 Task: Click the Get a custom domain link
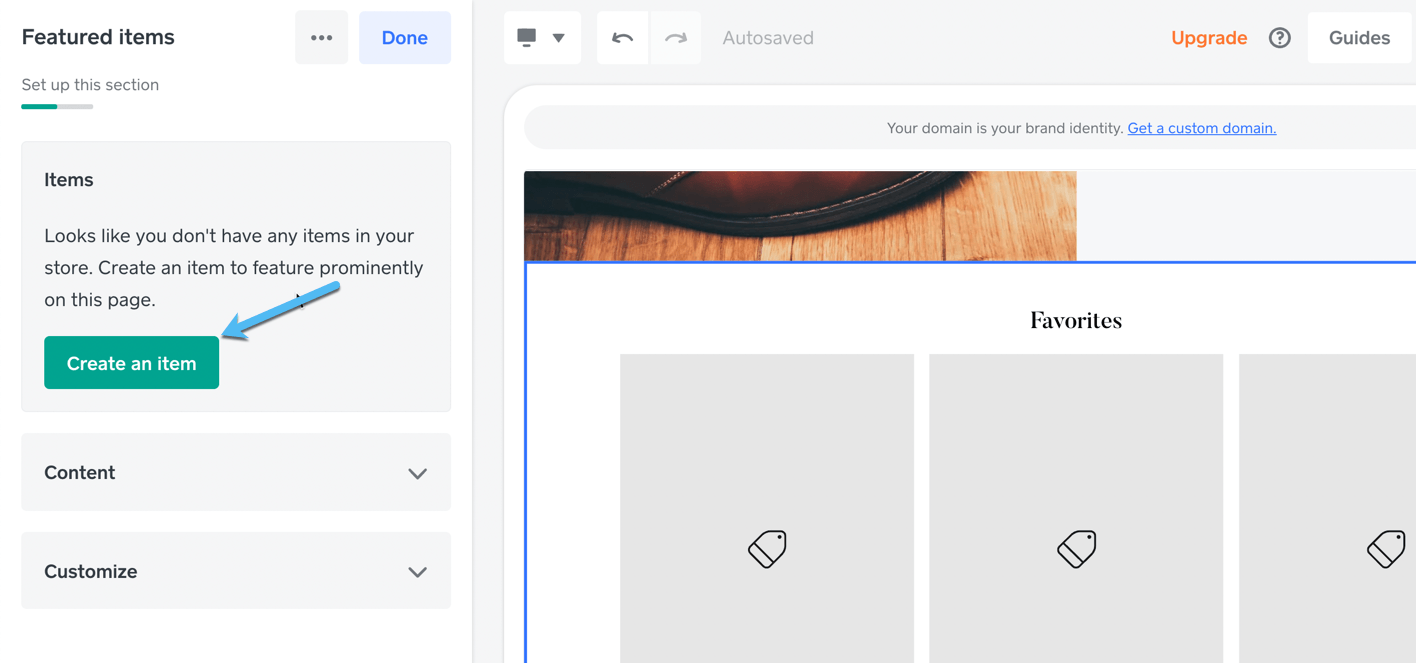[x=1201, y=127]
